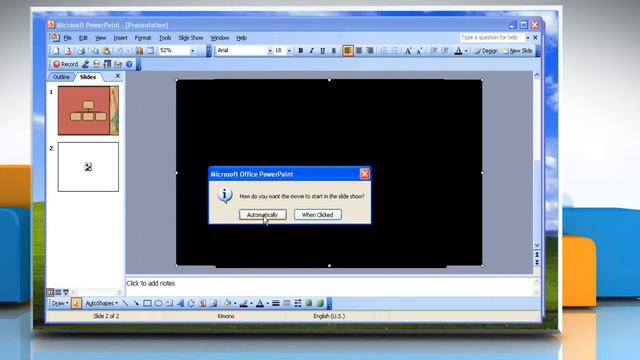Switch to the Outline tab
Image resolution: width=640 pixels, height=360 pixels.
click(x=61, y=77)
